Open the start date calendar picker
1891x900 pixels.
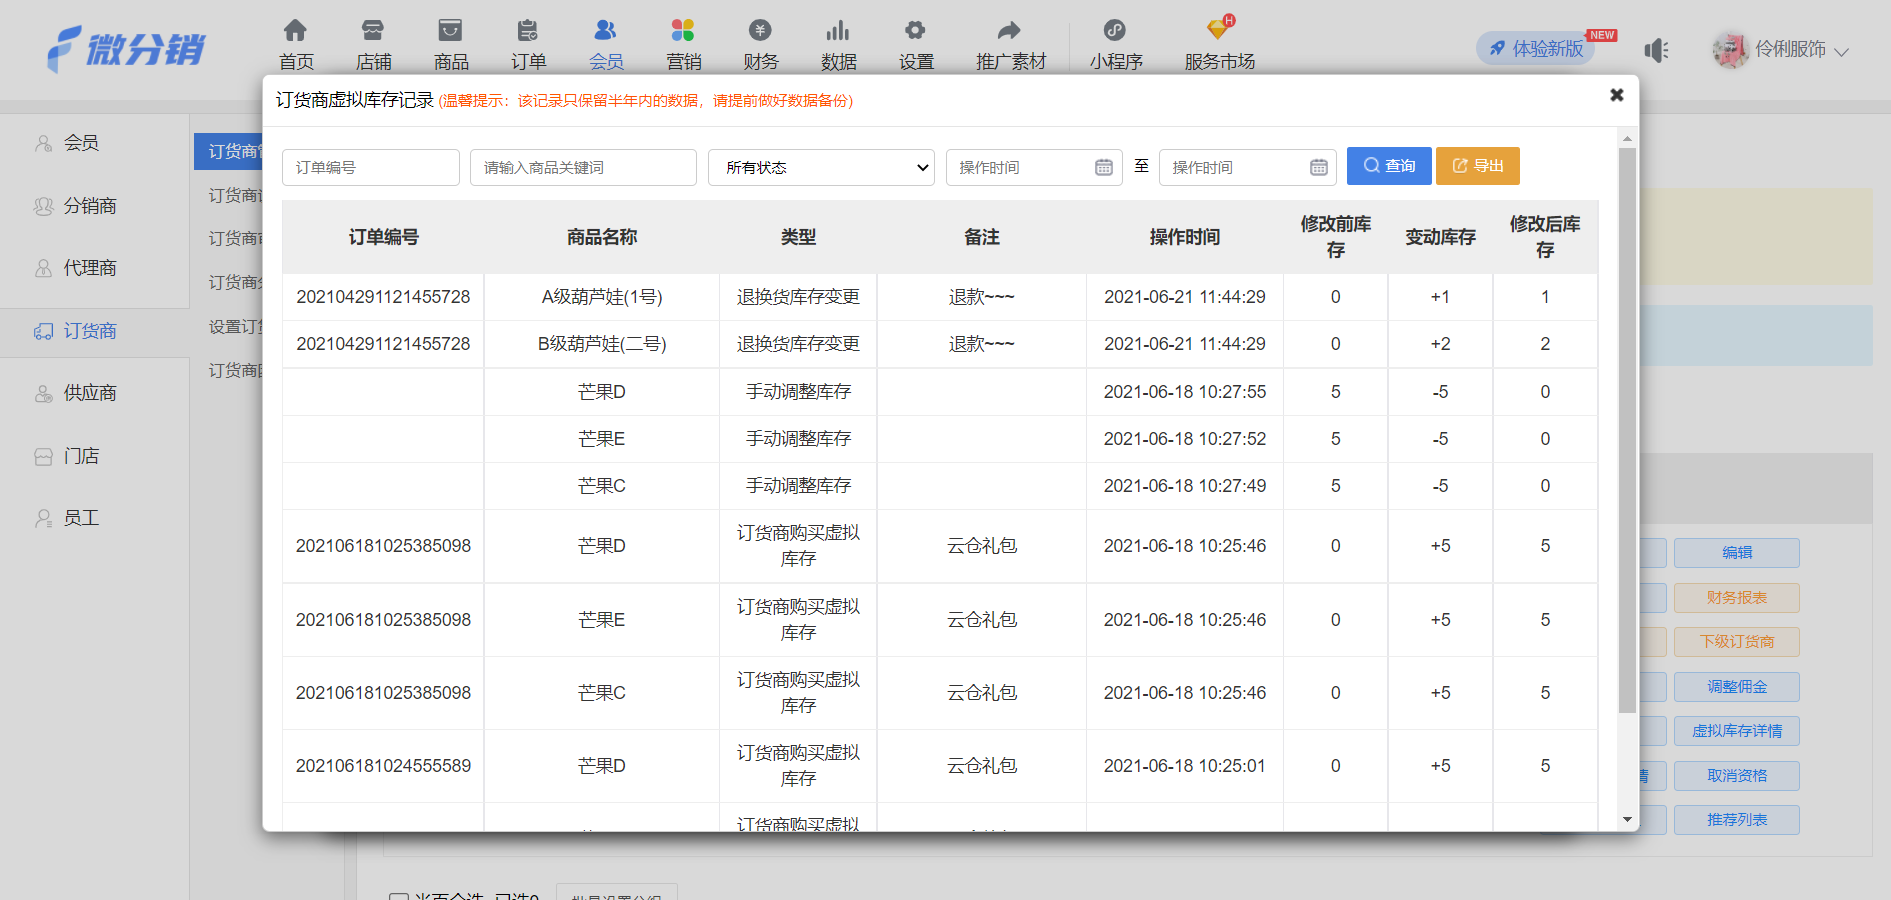pos(1104,167)
